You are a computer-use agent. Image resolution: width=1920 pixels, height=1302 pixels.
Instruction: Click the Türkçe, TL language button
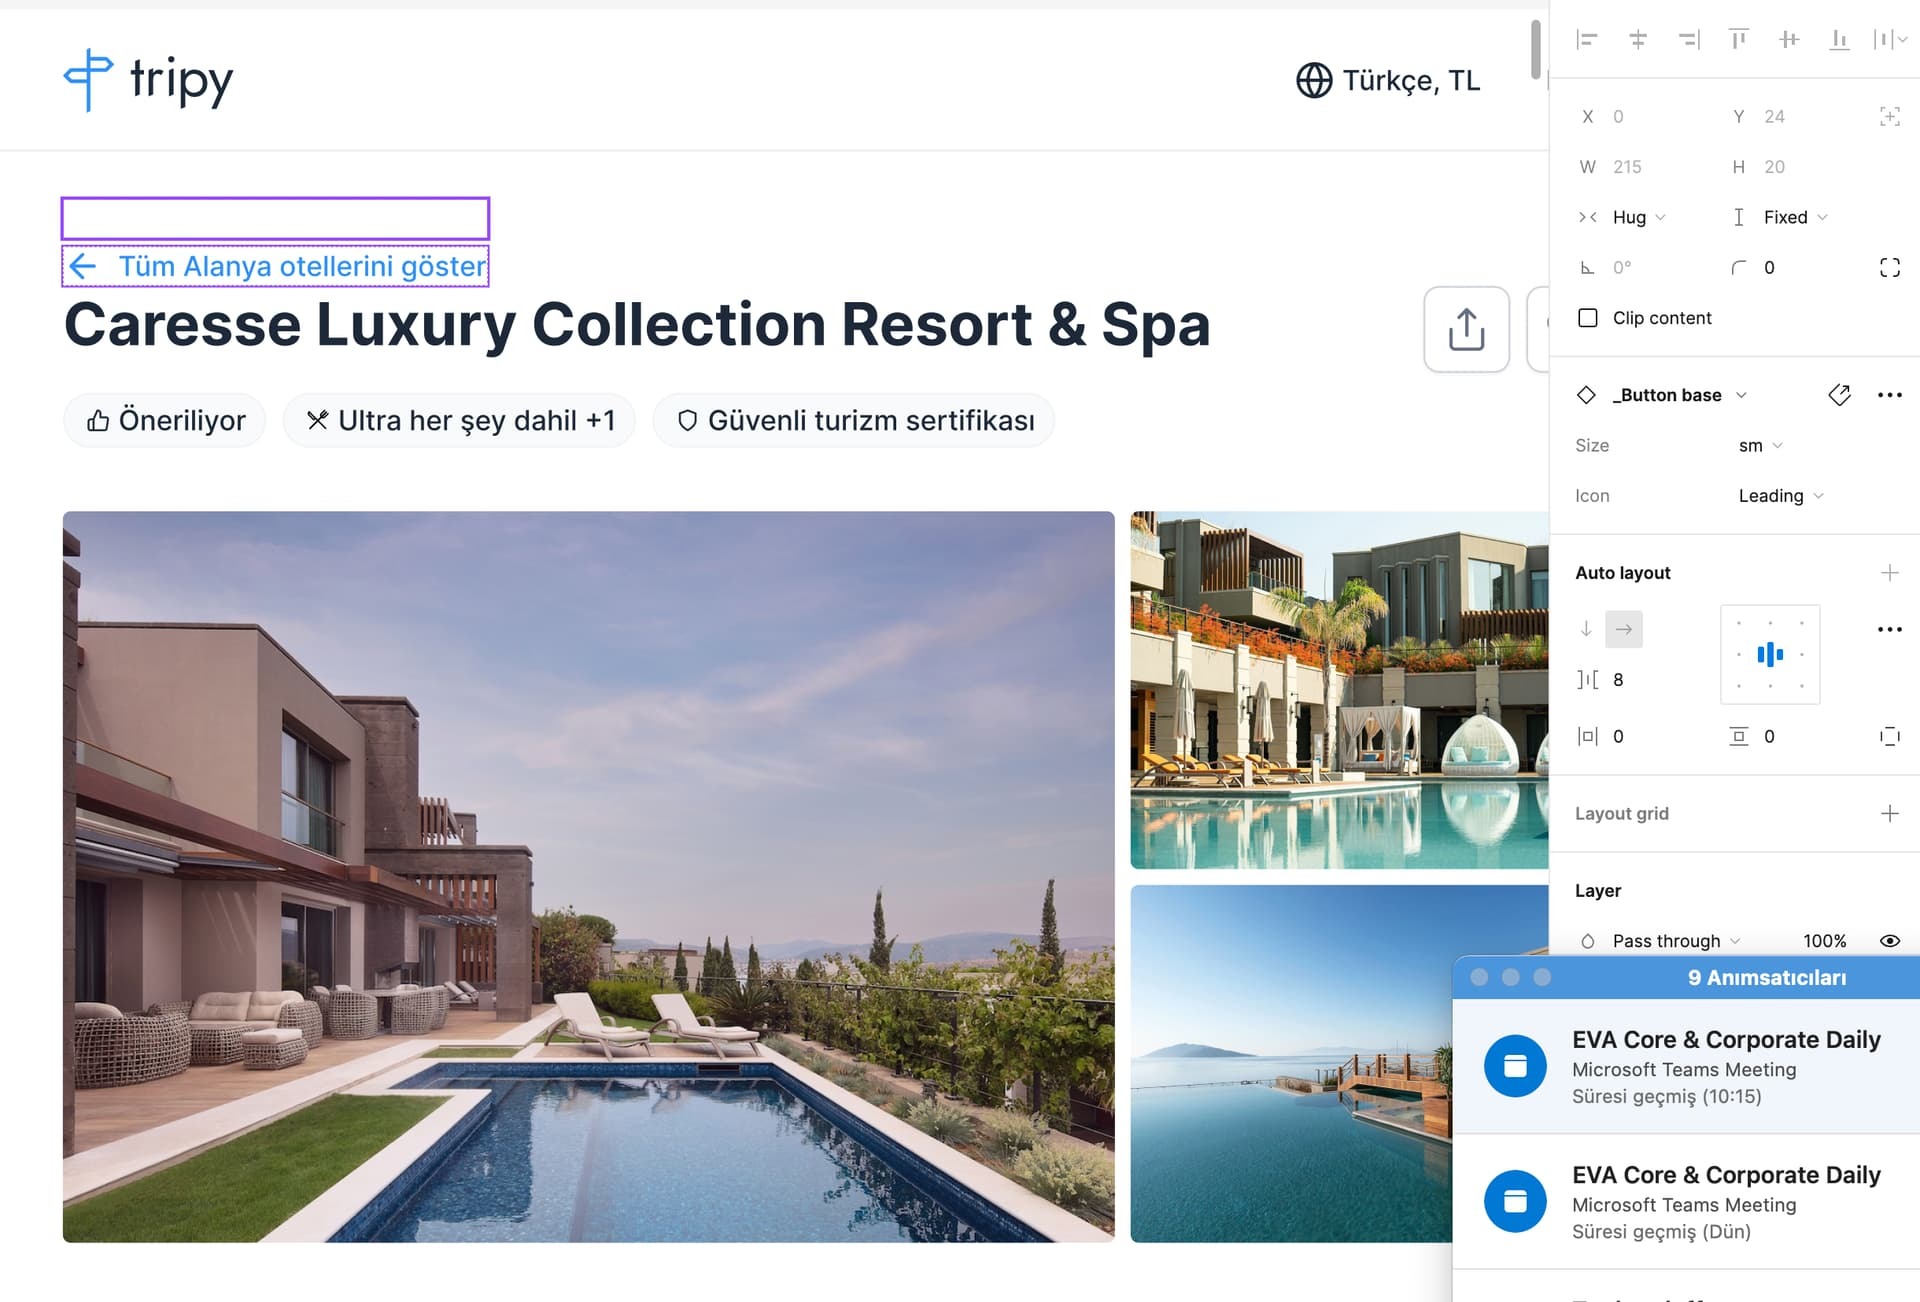1388,80
